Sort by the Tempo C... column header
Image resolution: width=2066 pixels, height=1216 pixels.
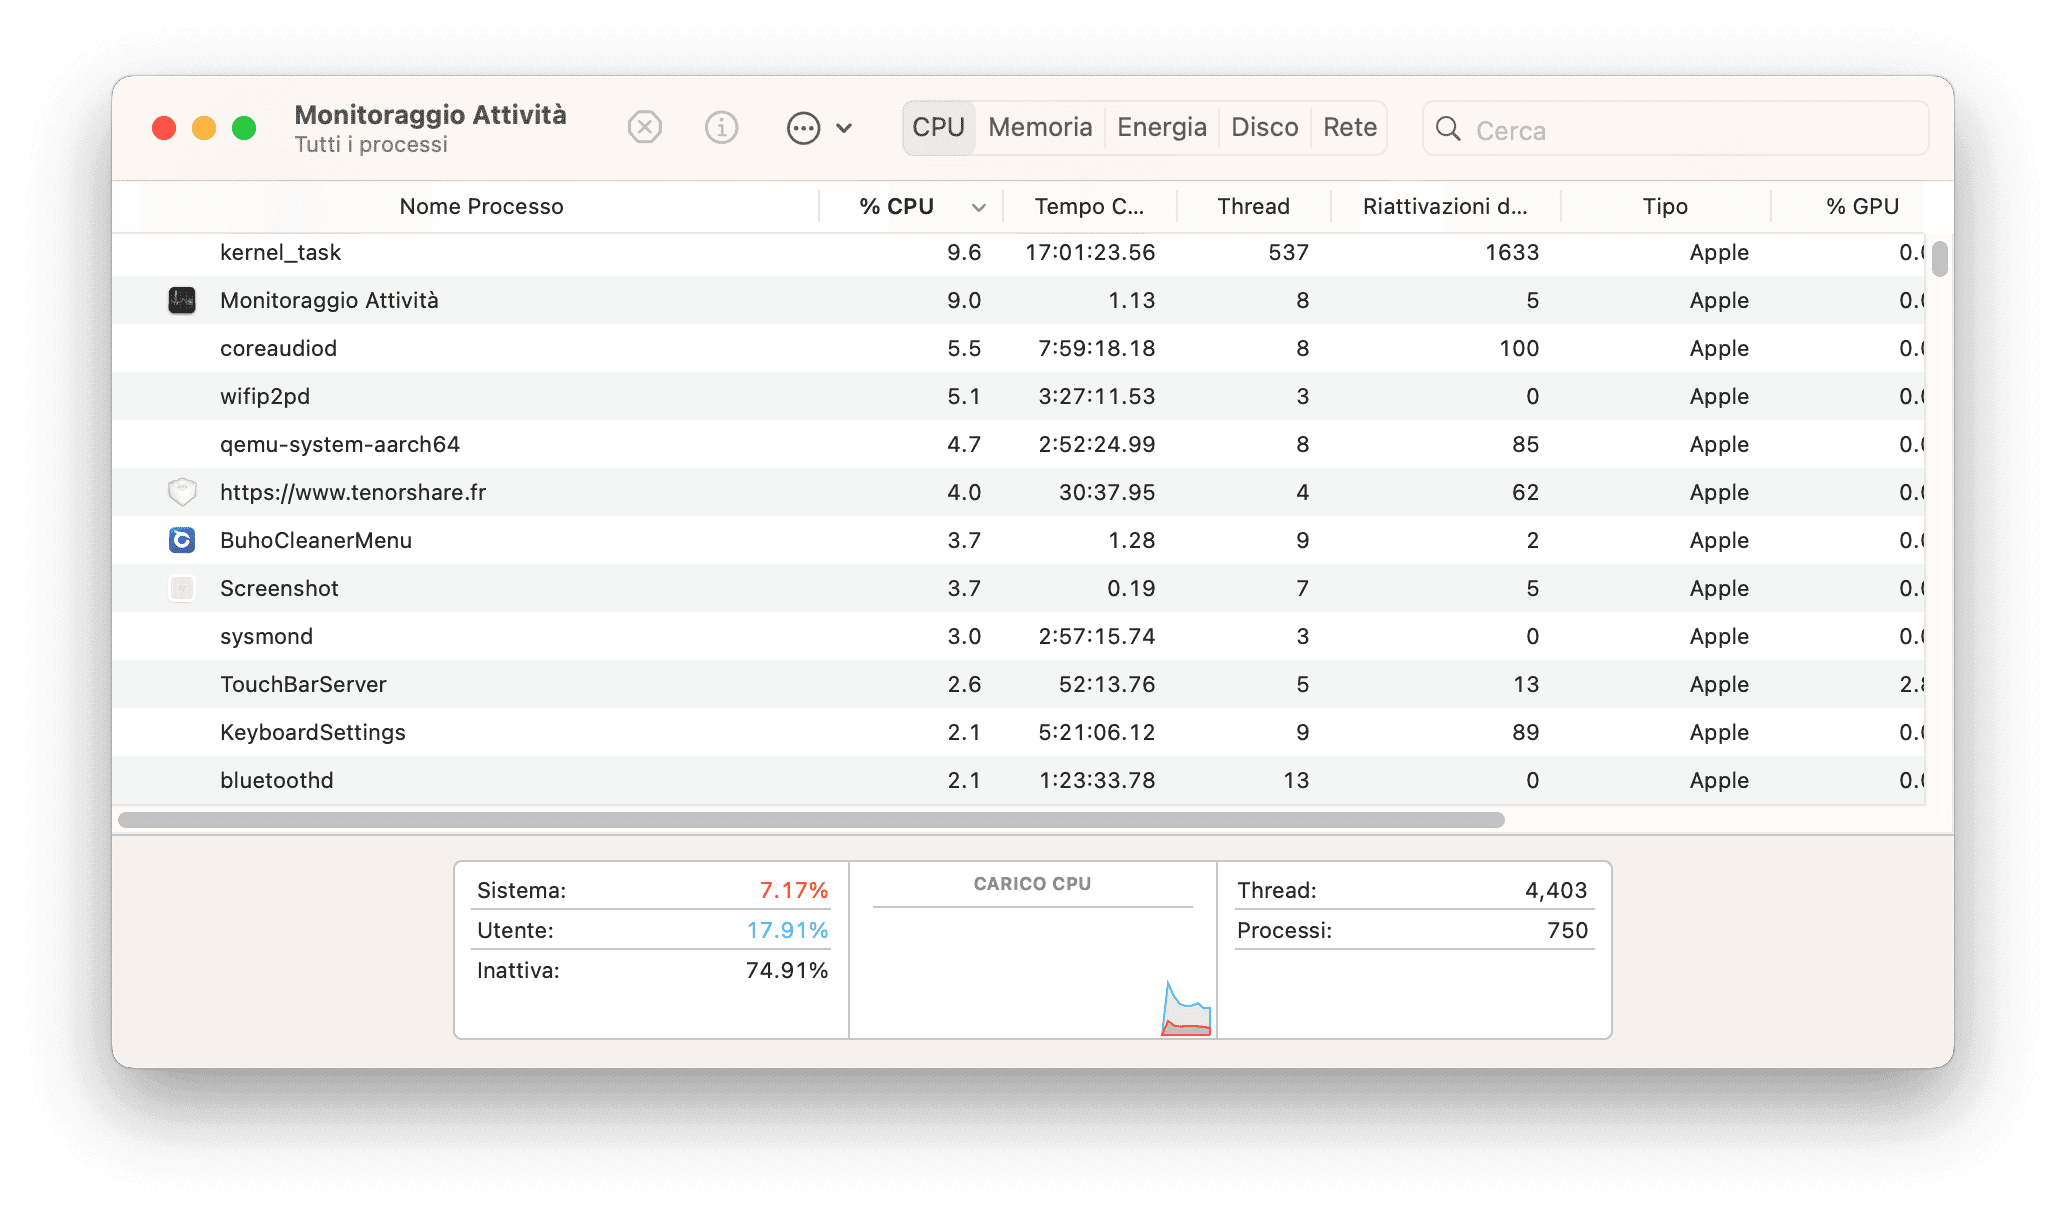coord(1089,206)
